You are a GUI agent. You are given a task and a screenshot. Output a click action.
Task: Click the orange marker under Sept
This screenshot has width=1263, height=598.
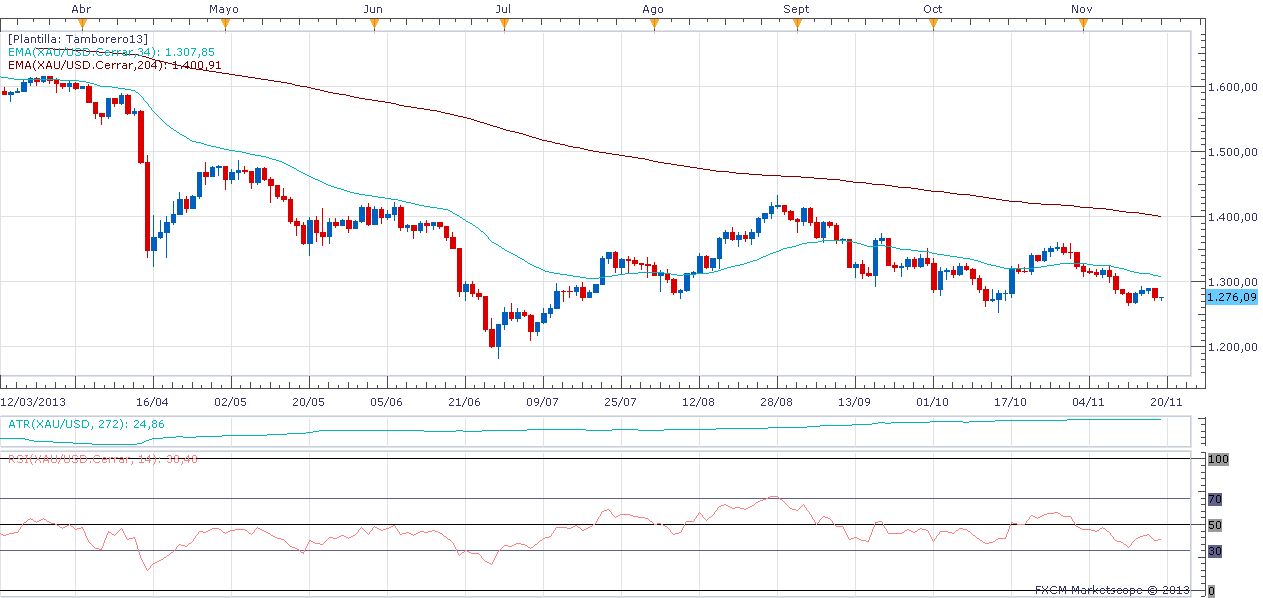pyautogui.click(x=797, y=25)
